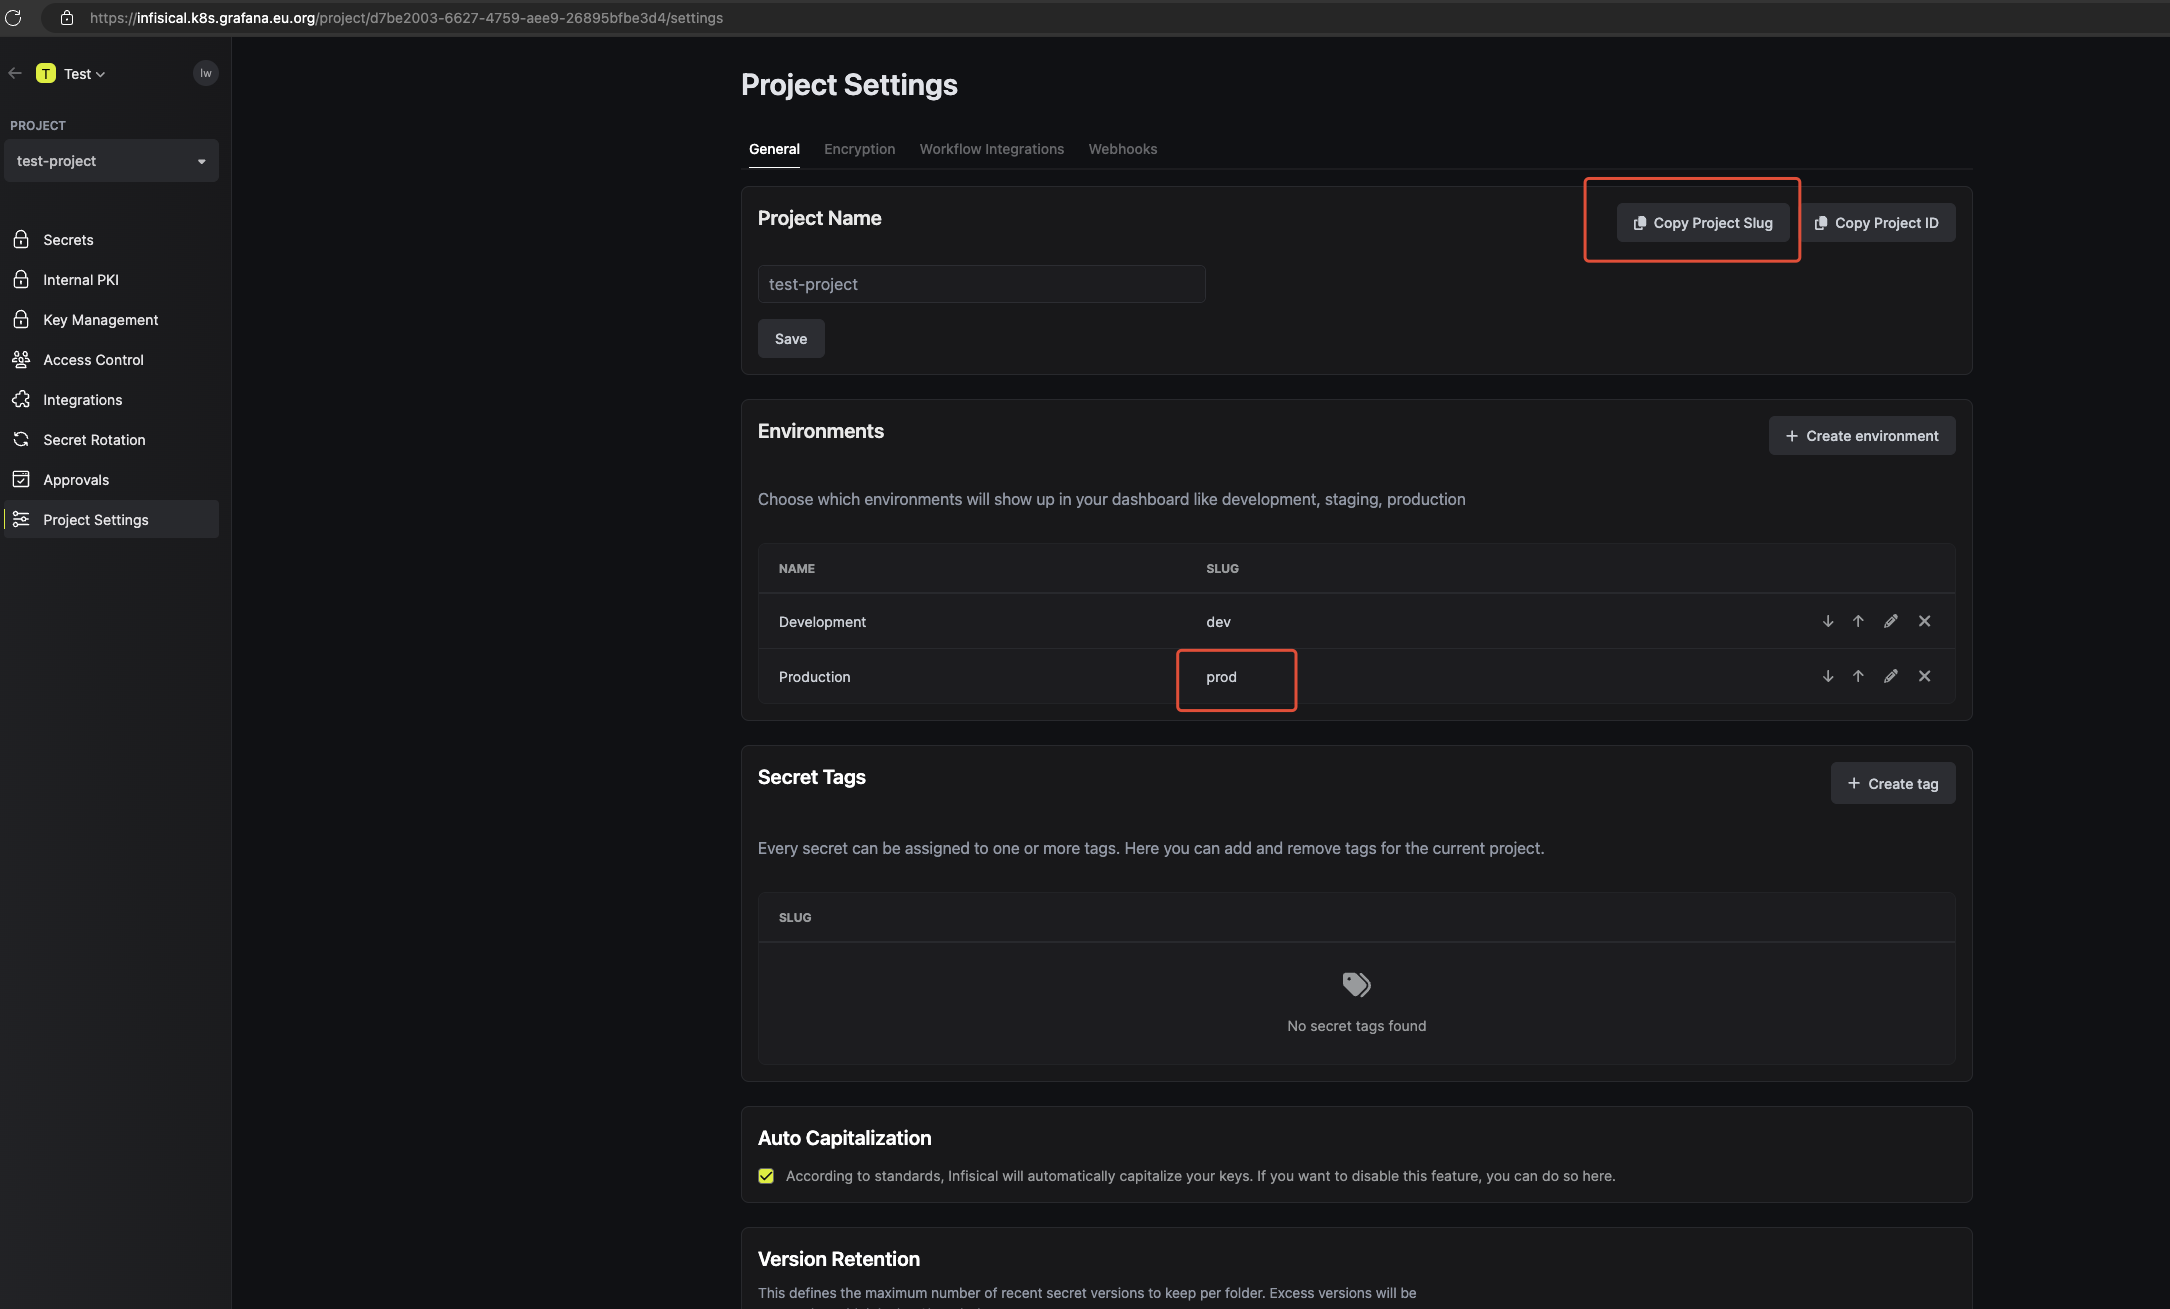The image size is (2170, 1309).
Task: Move Production environment up with the arrow
Action: (x=1858, y=676)
